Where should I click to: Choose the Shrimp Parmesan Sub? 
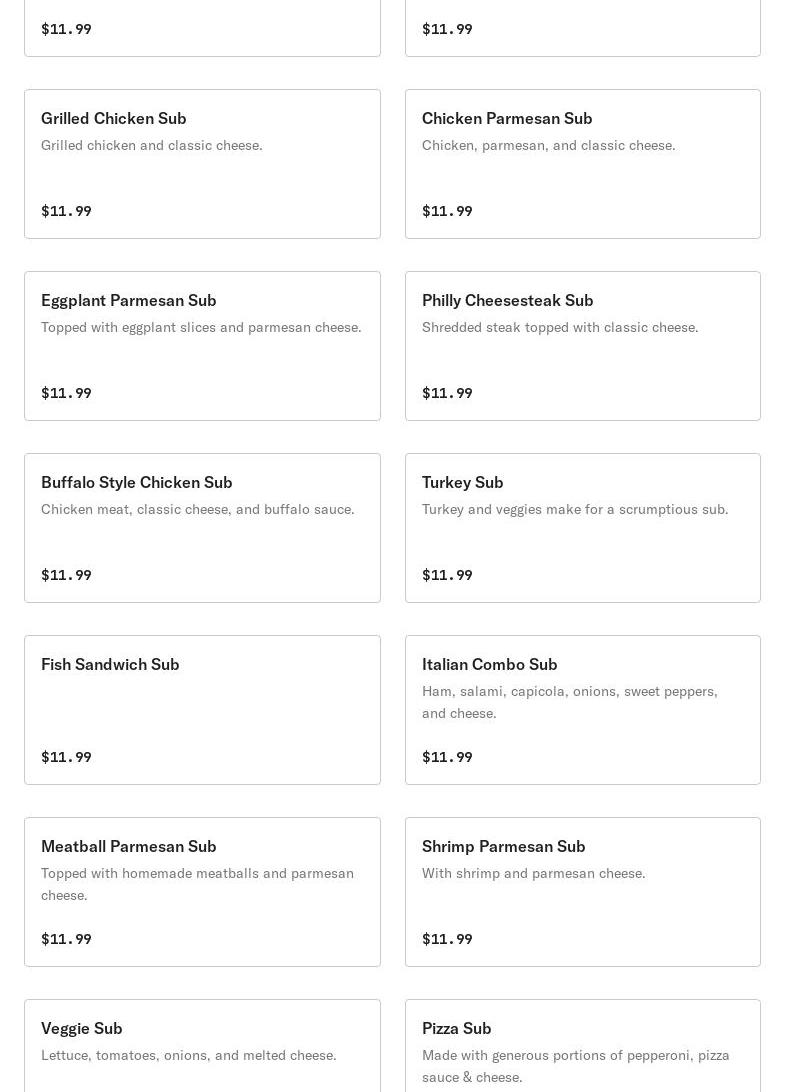point(582,891)
